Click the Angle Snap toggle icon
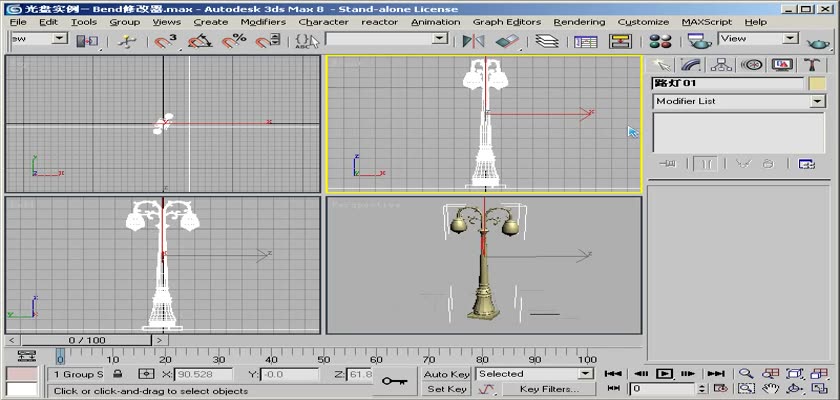840x400 pixels. pyautogui.click(x=198, y=40)
